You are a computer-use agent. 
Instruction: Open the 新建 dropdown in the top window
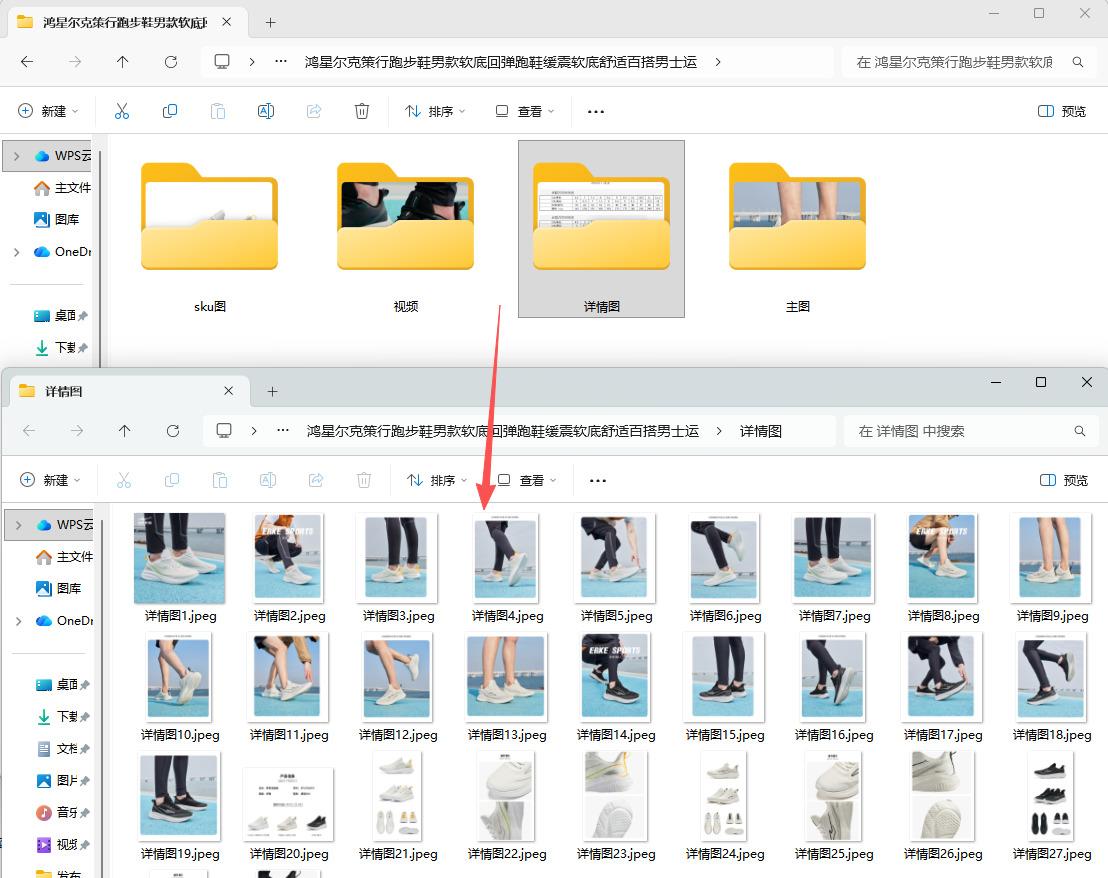48,111
